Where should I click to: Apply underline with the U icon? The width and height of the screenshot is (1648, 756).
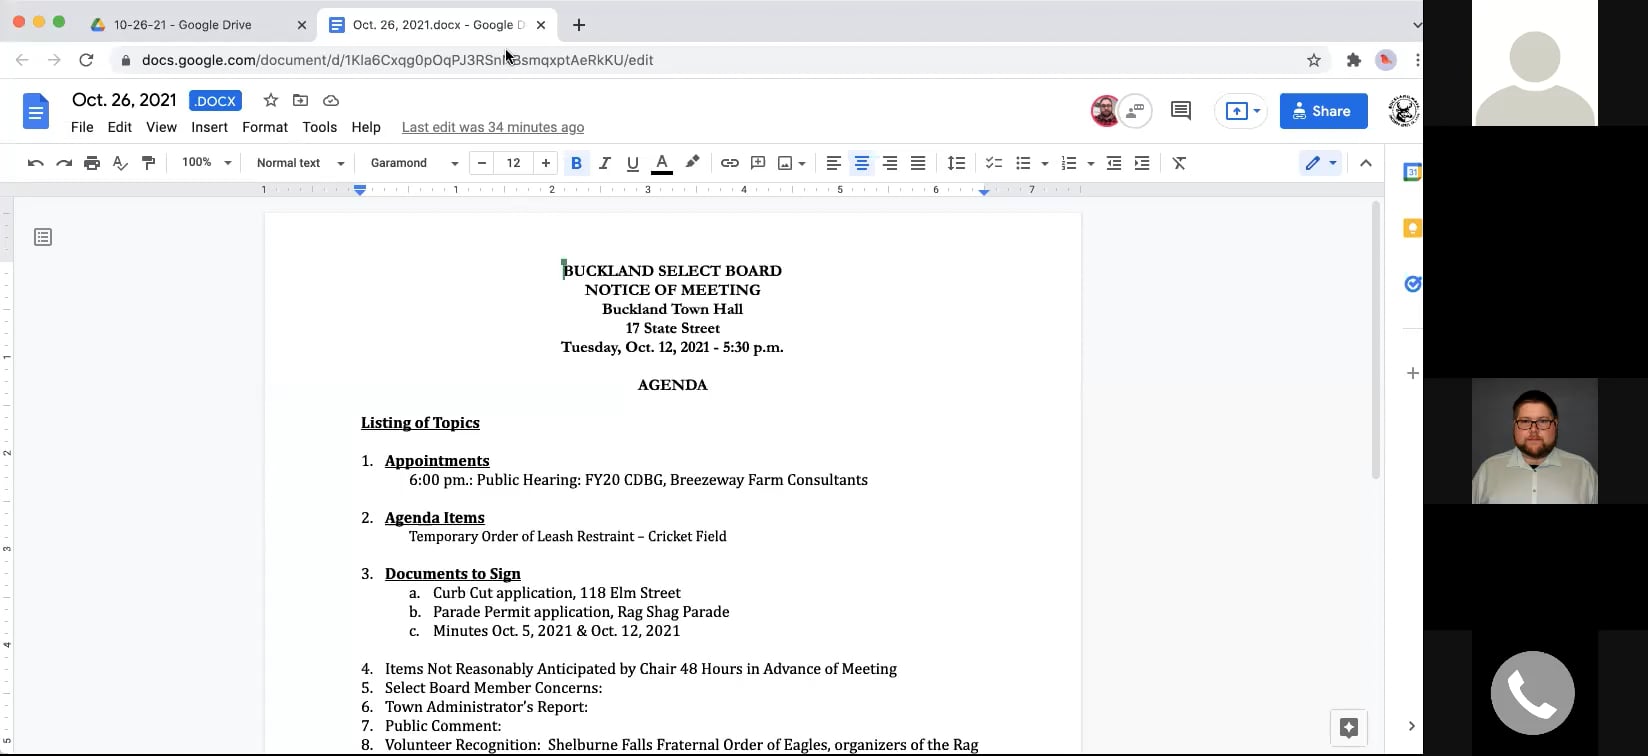click(632, 163)
